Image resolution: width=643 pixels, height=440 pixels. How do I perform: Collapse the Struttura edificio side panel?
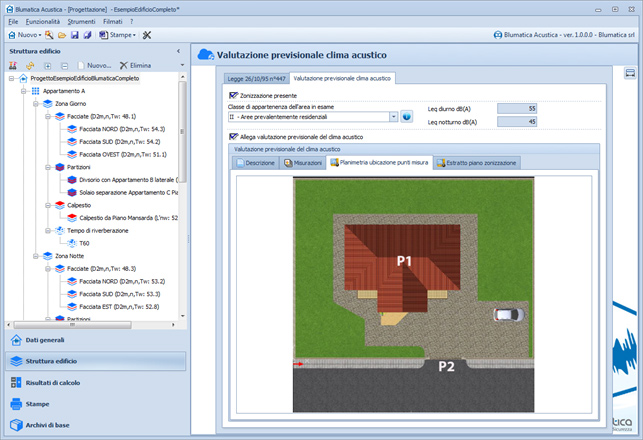pos(178,50)
